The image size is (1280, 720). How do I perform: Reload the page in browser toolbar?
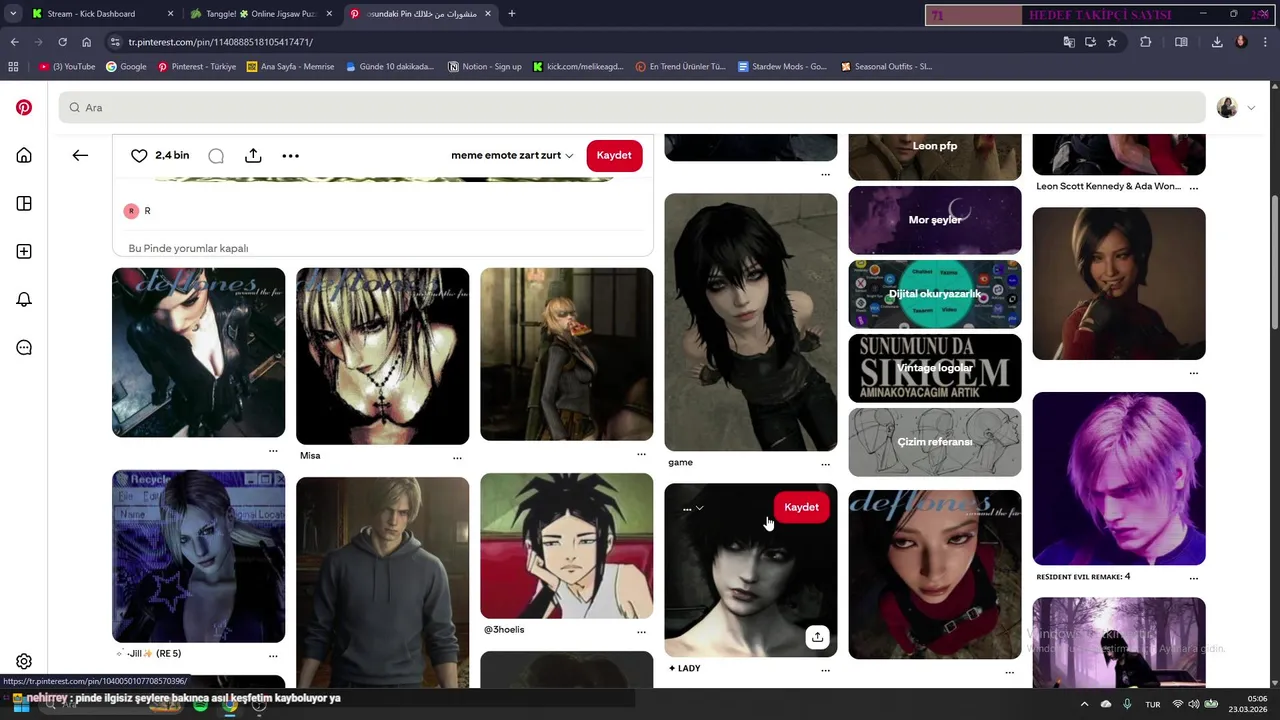click(x=62, y=42)
